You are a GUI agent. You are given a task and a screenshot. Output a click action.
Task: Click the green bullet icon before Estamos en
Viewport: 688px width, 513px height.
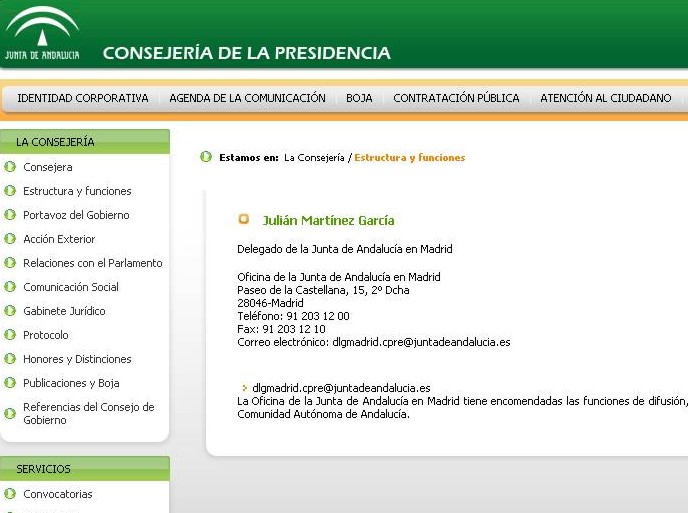206,157
